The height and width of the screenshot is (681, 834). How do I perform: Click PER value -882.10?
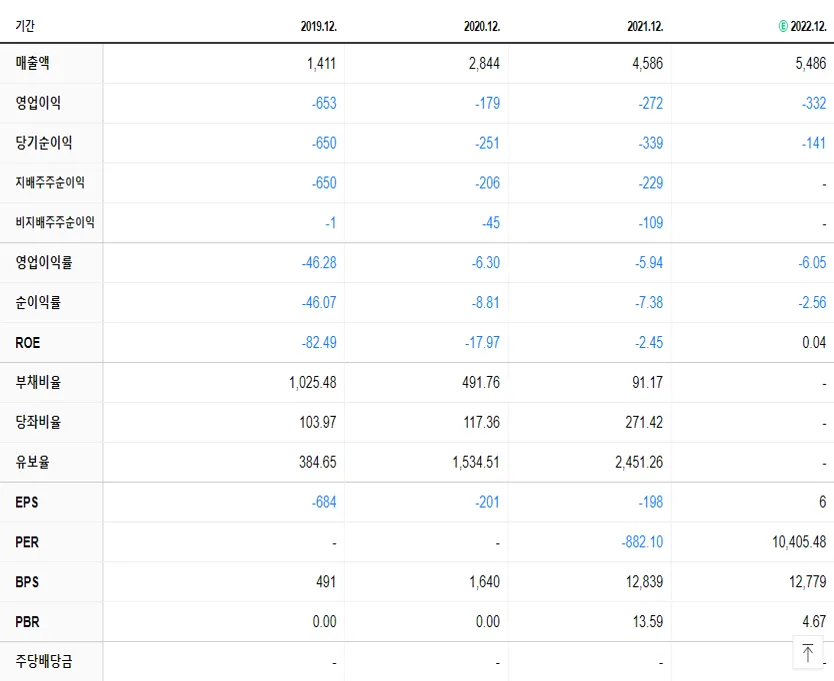pyautogui.click(x=642, y=542)
